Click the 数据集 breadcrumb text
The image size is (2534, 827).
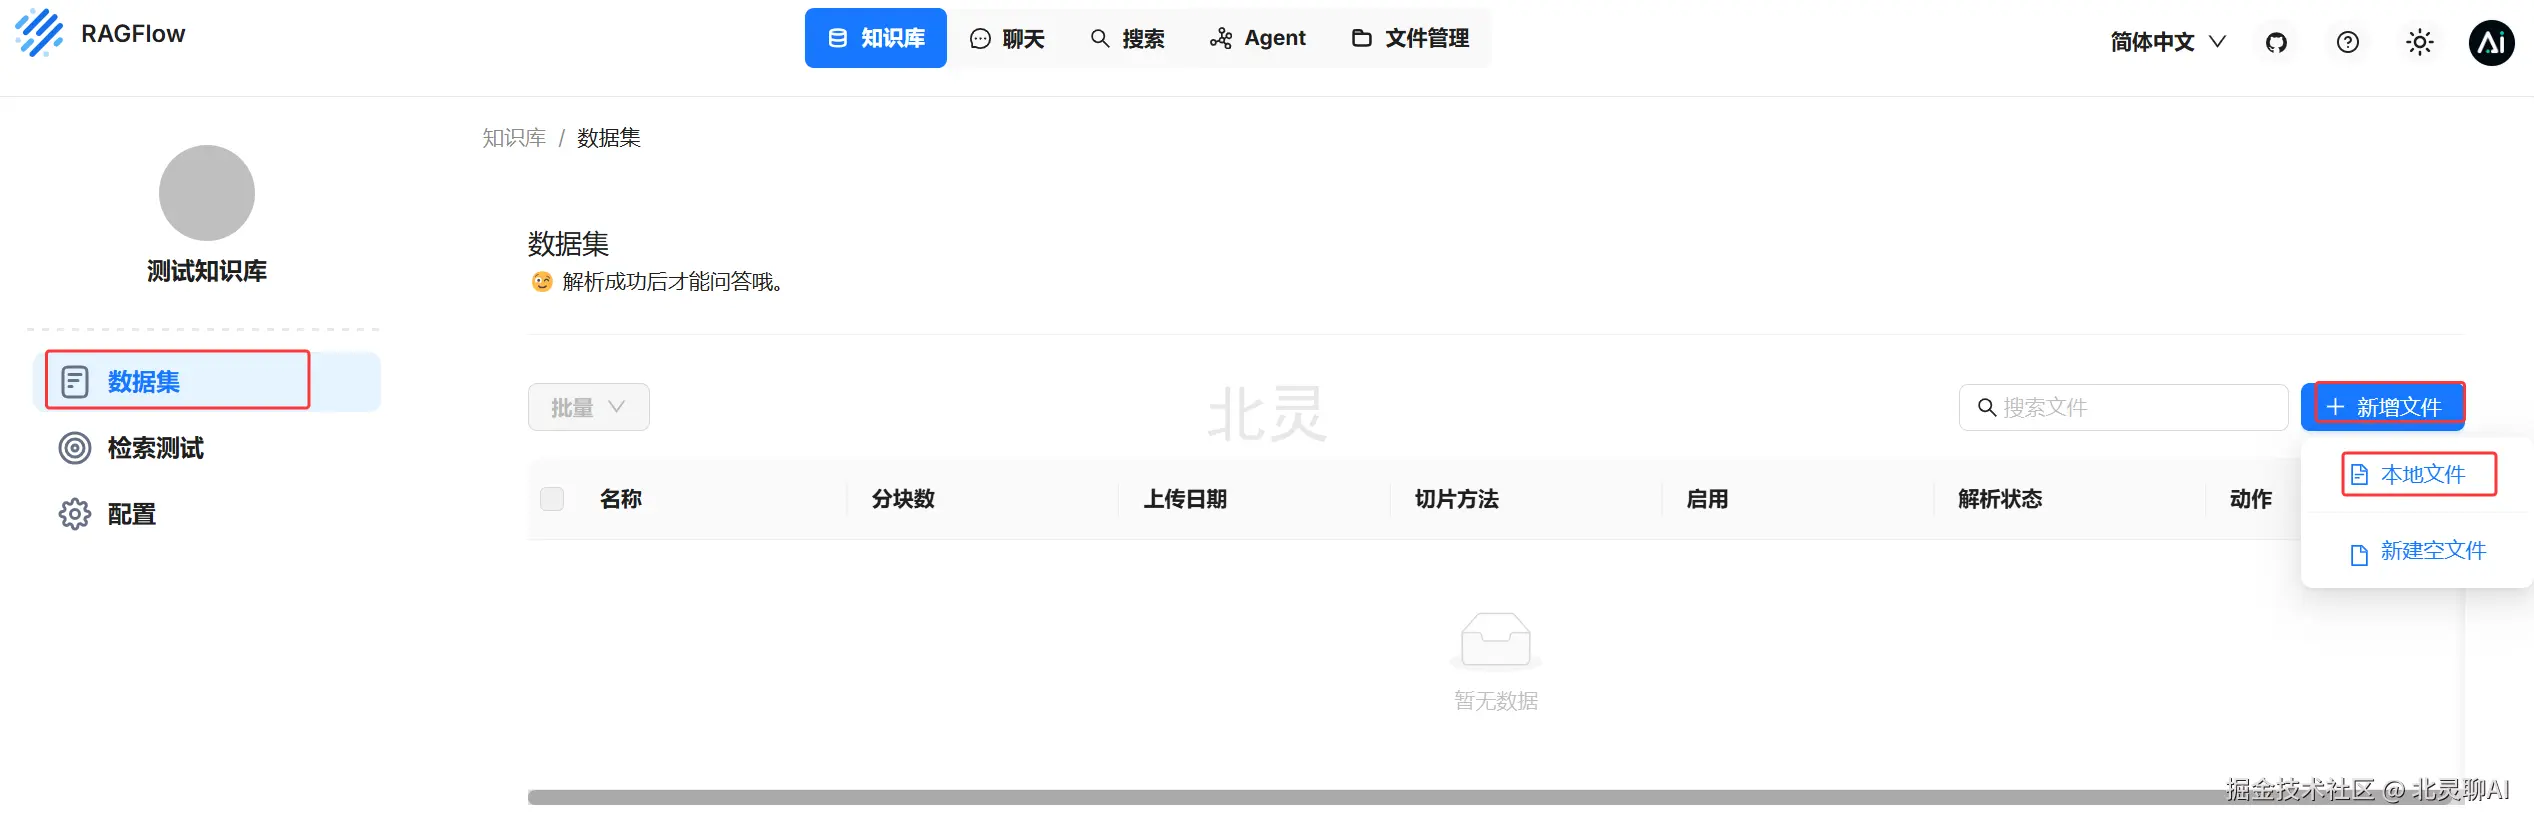609,138
